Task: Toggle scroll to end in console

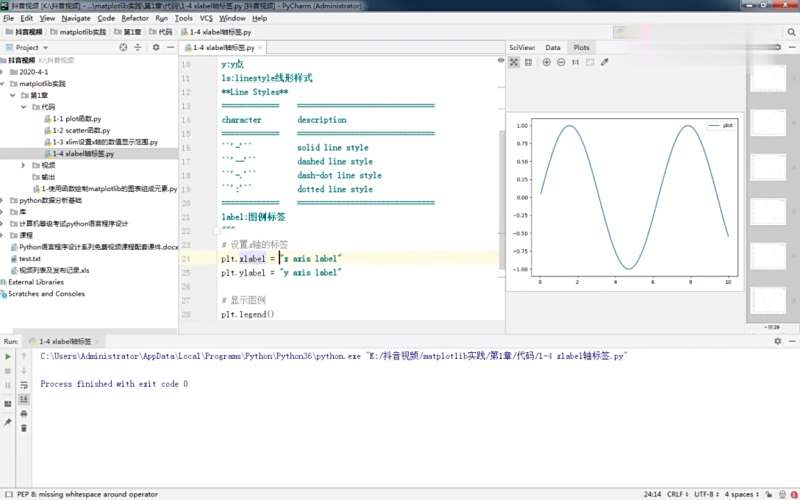Action: click(23, 399)
